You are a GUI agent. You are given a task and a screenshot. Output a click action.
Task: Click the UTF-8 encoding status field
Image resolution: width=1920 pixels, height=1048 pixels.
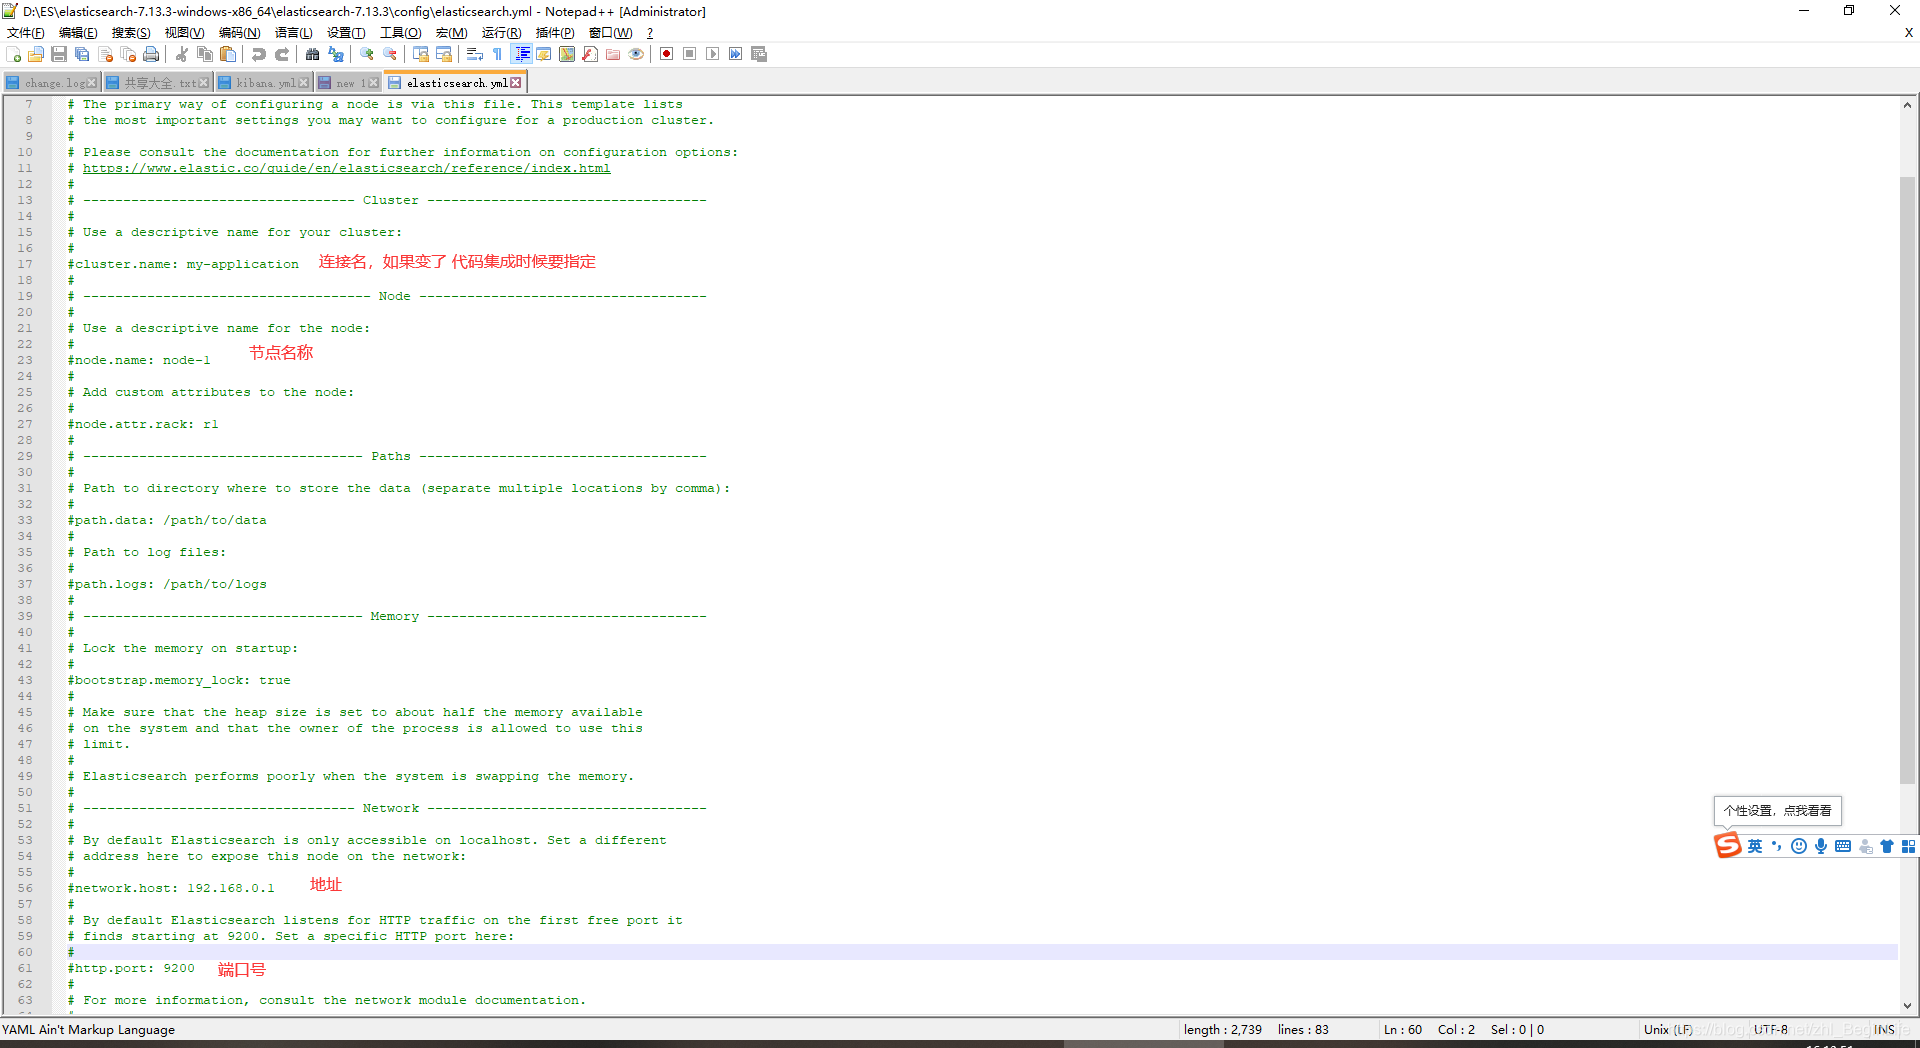[x=1771, y=1029]
